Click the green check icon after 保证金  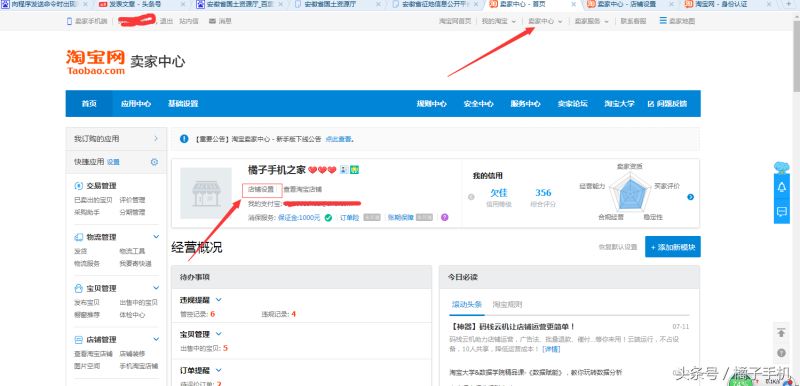[x=328, y=218]
